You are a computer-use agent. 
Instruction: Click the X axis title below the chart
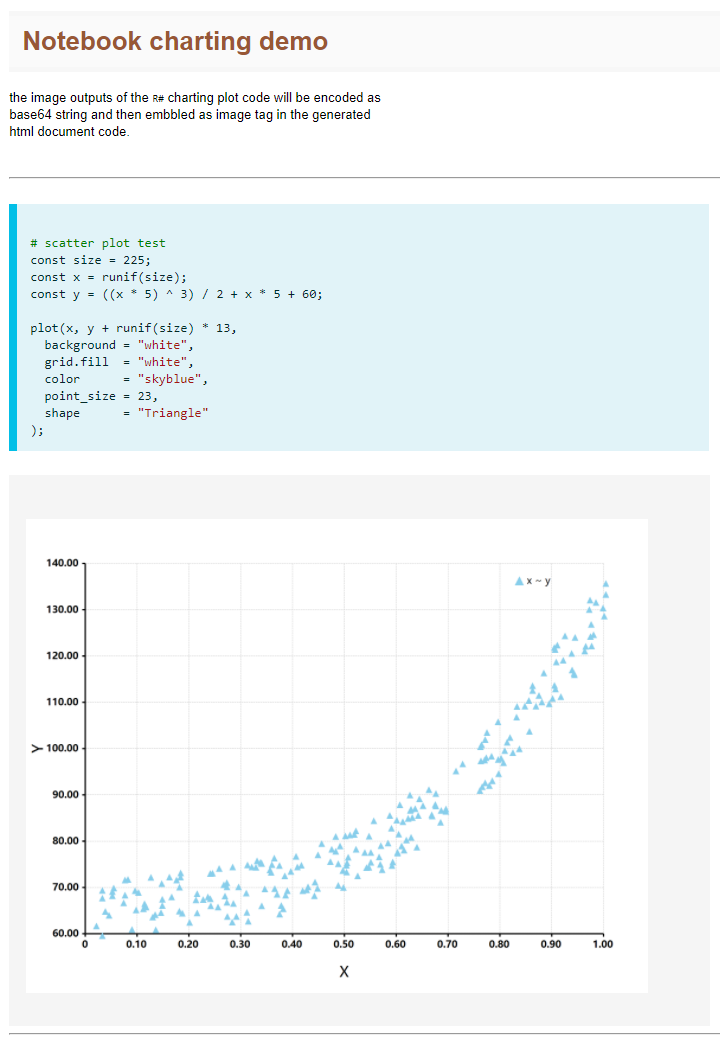[344, 971]
